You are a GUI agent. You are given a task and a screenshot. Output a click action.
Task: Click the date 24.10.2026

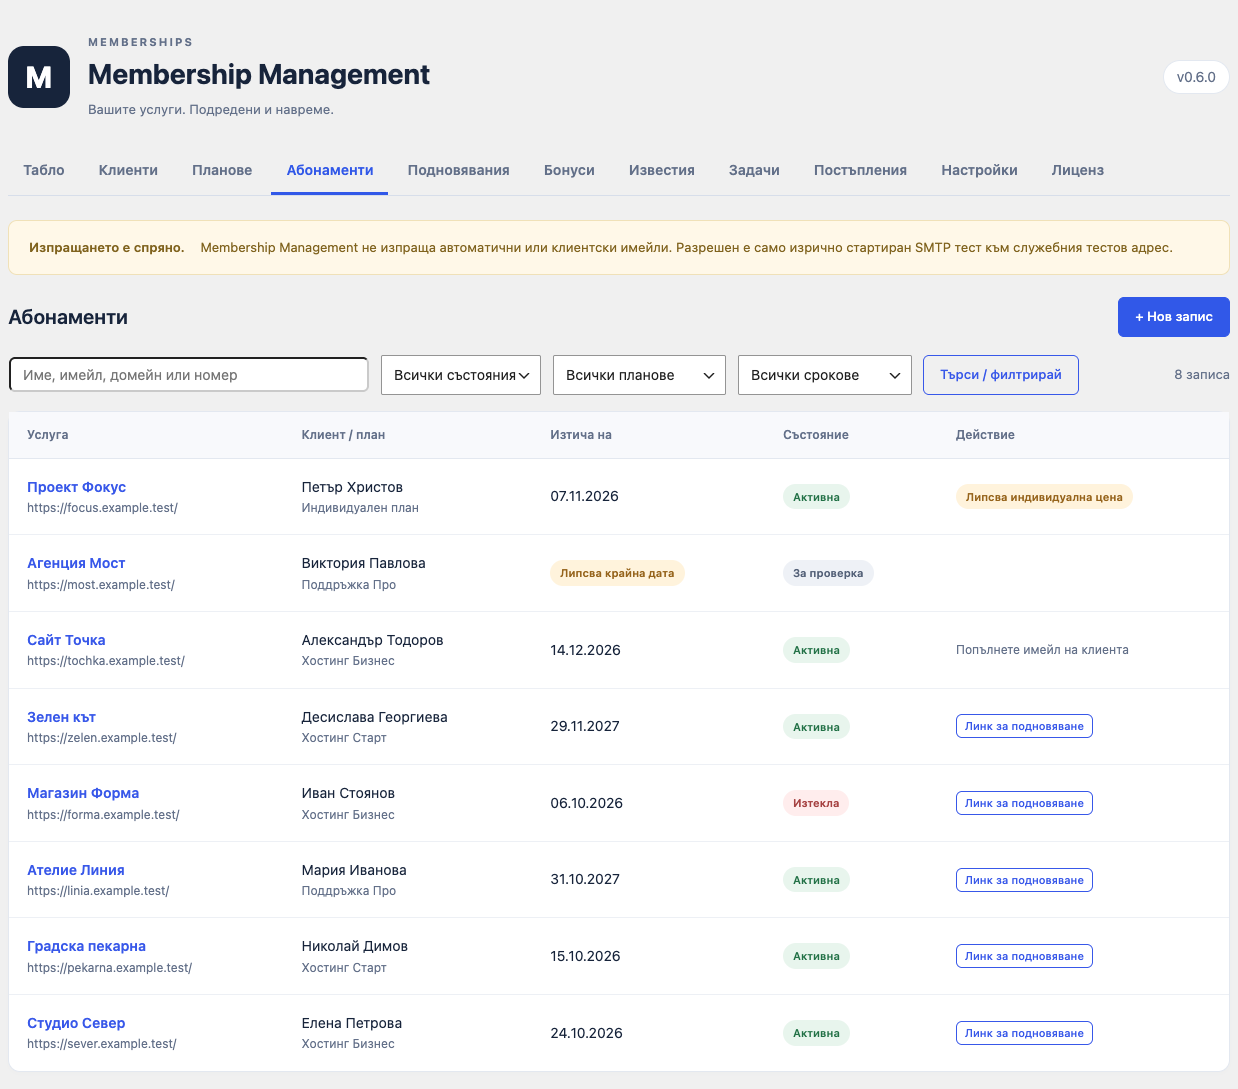pos(586,1033)
